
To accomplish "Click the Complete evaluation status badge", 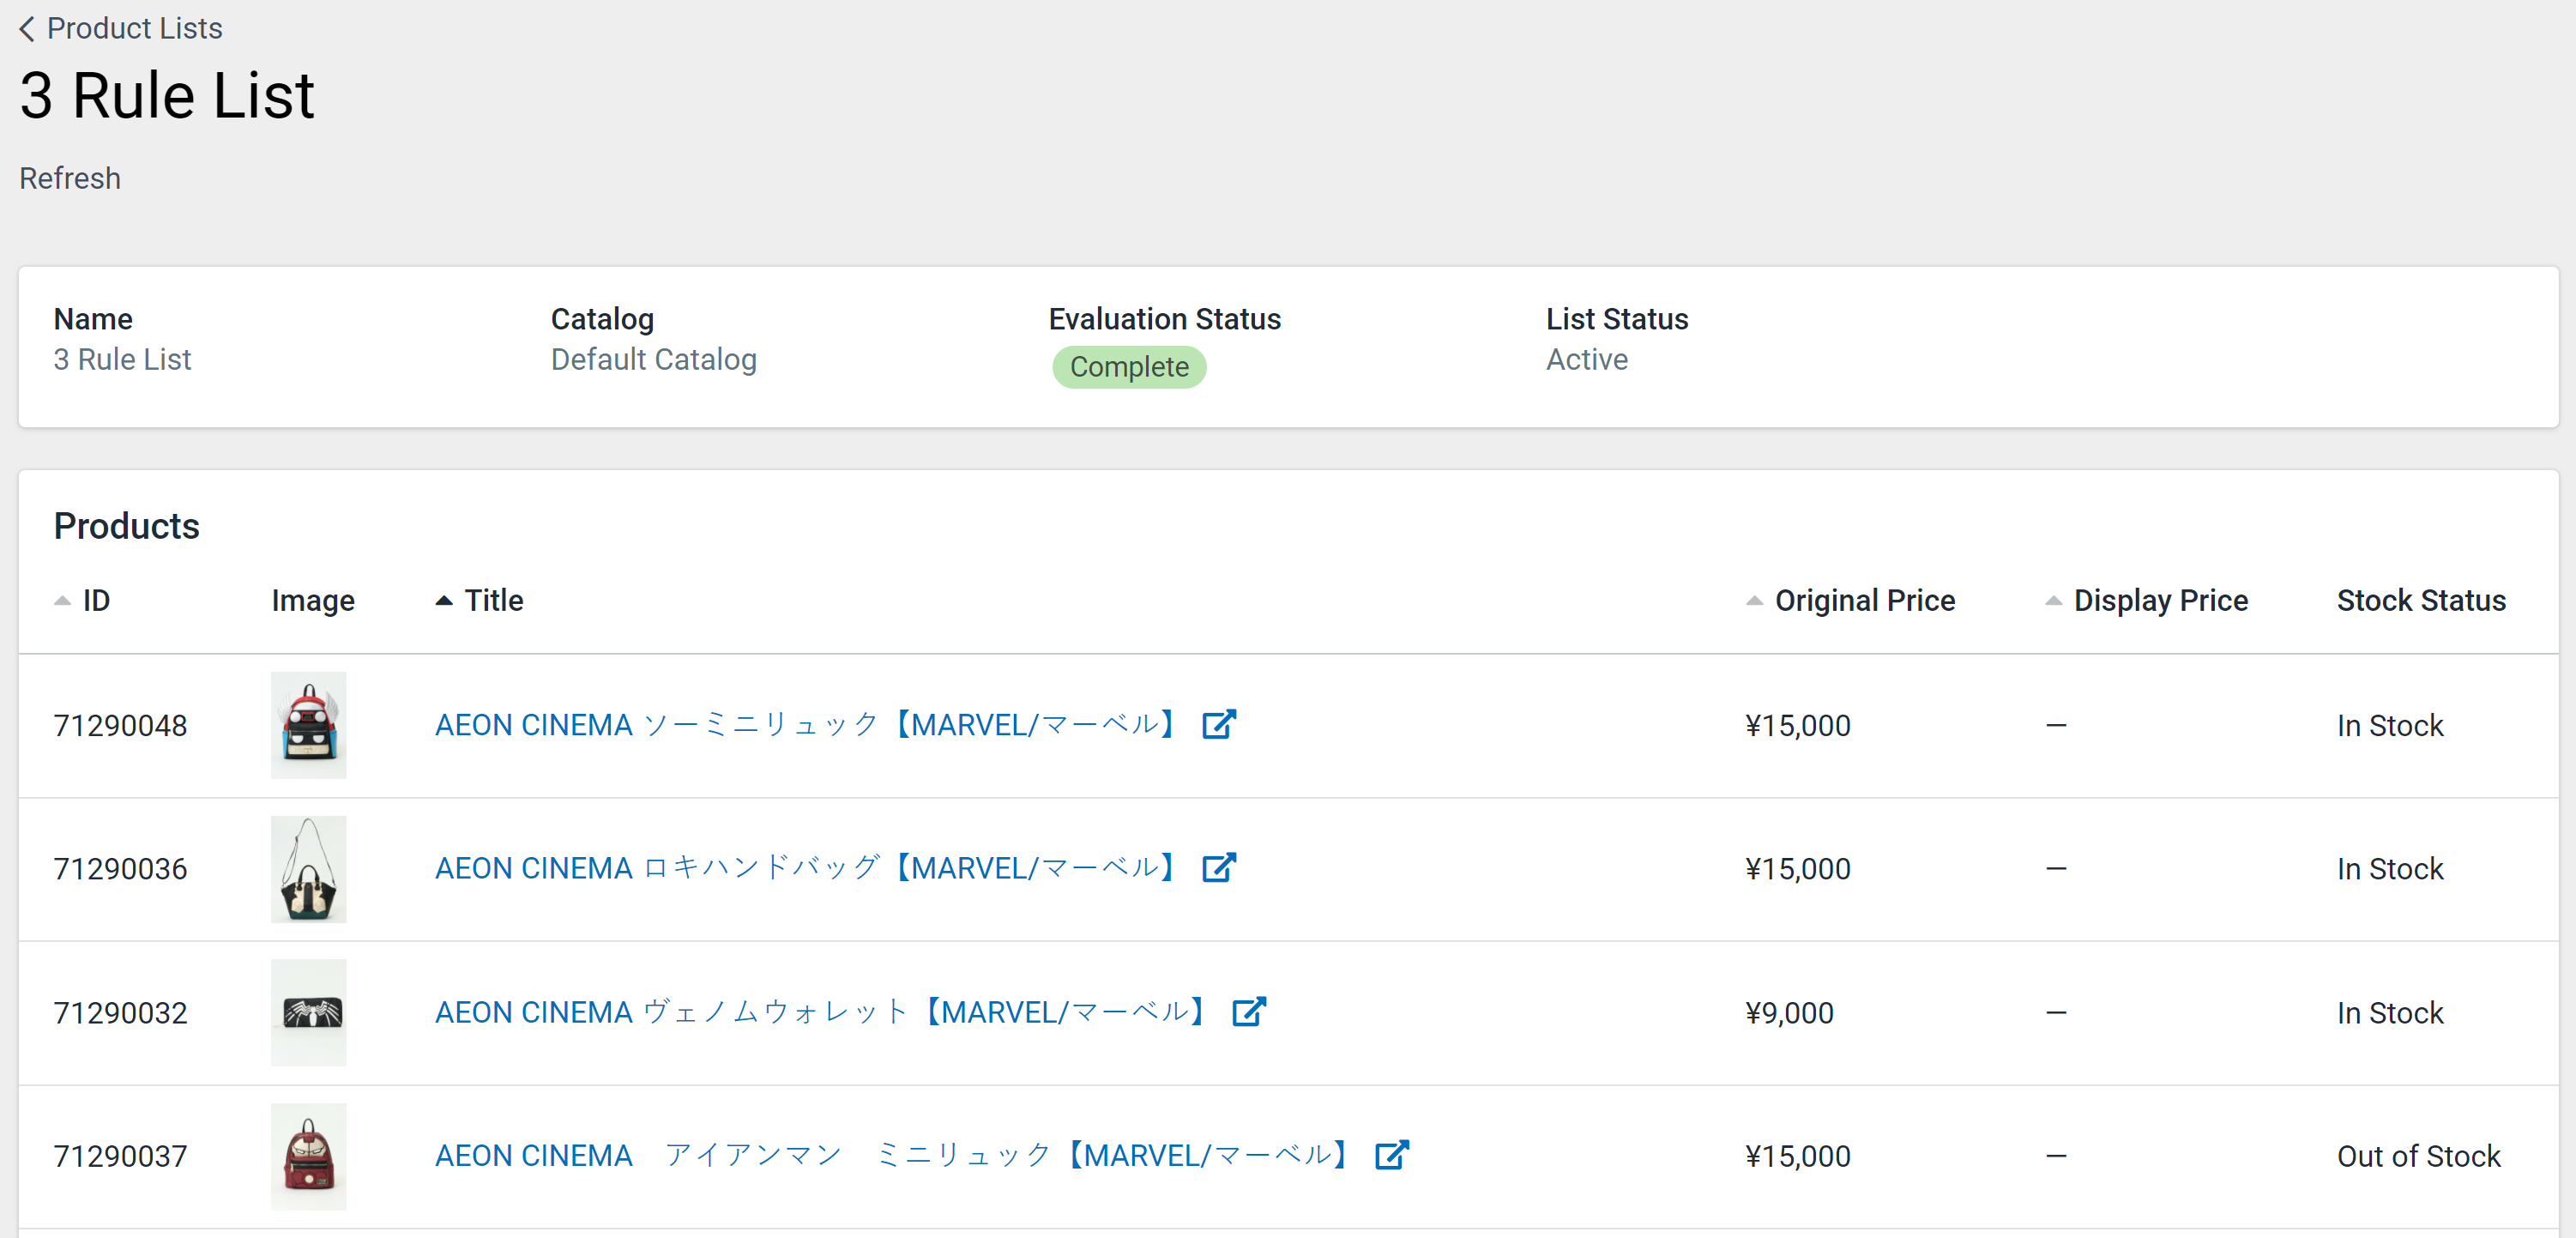I will pos(1129,367).
